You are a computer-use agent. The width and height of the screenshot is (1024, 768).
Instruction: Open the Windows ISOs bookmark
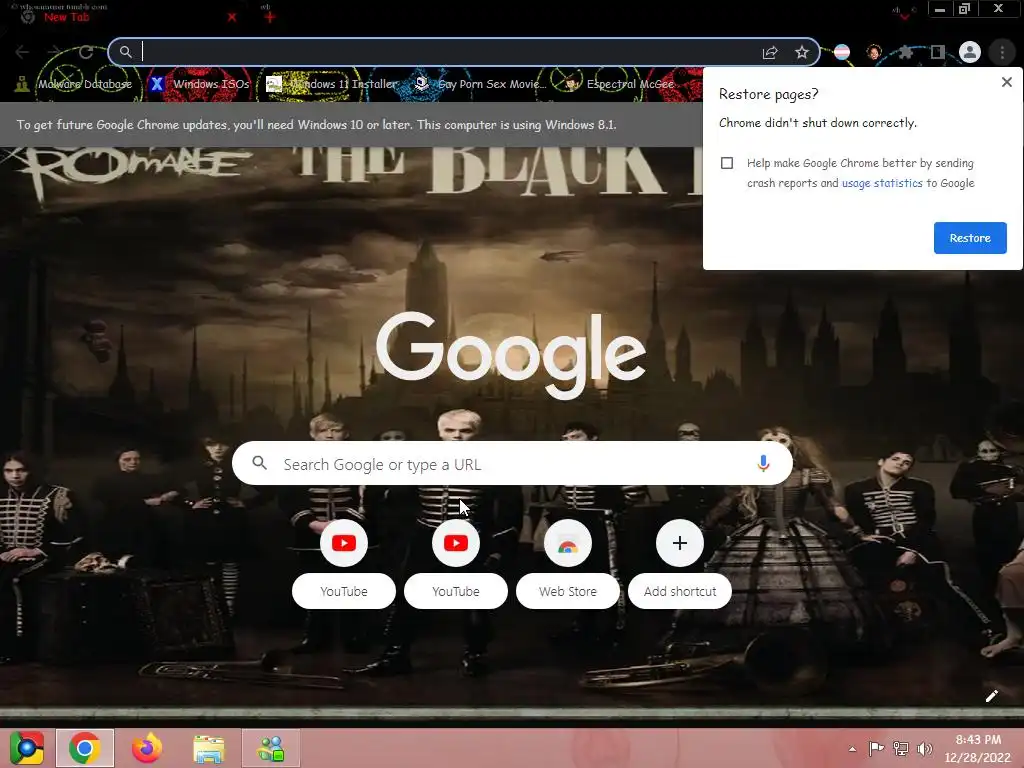(x=200, y=84)
